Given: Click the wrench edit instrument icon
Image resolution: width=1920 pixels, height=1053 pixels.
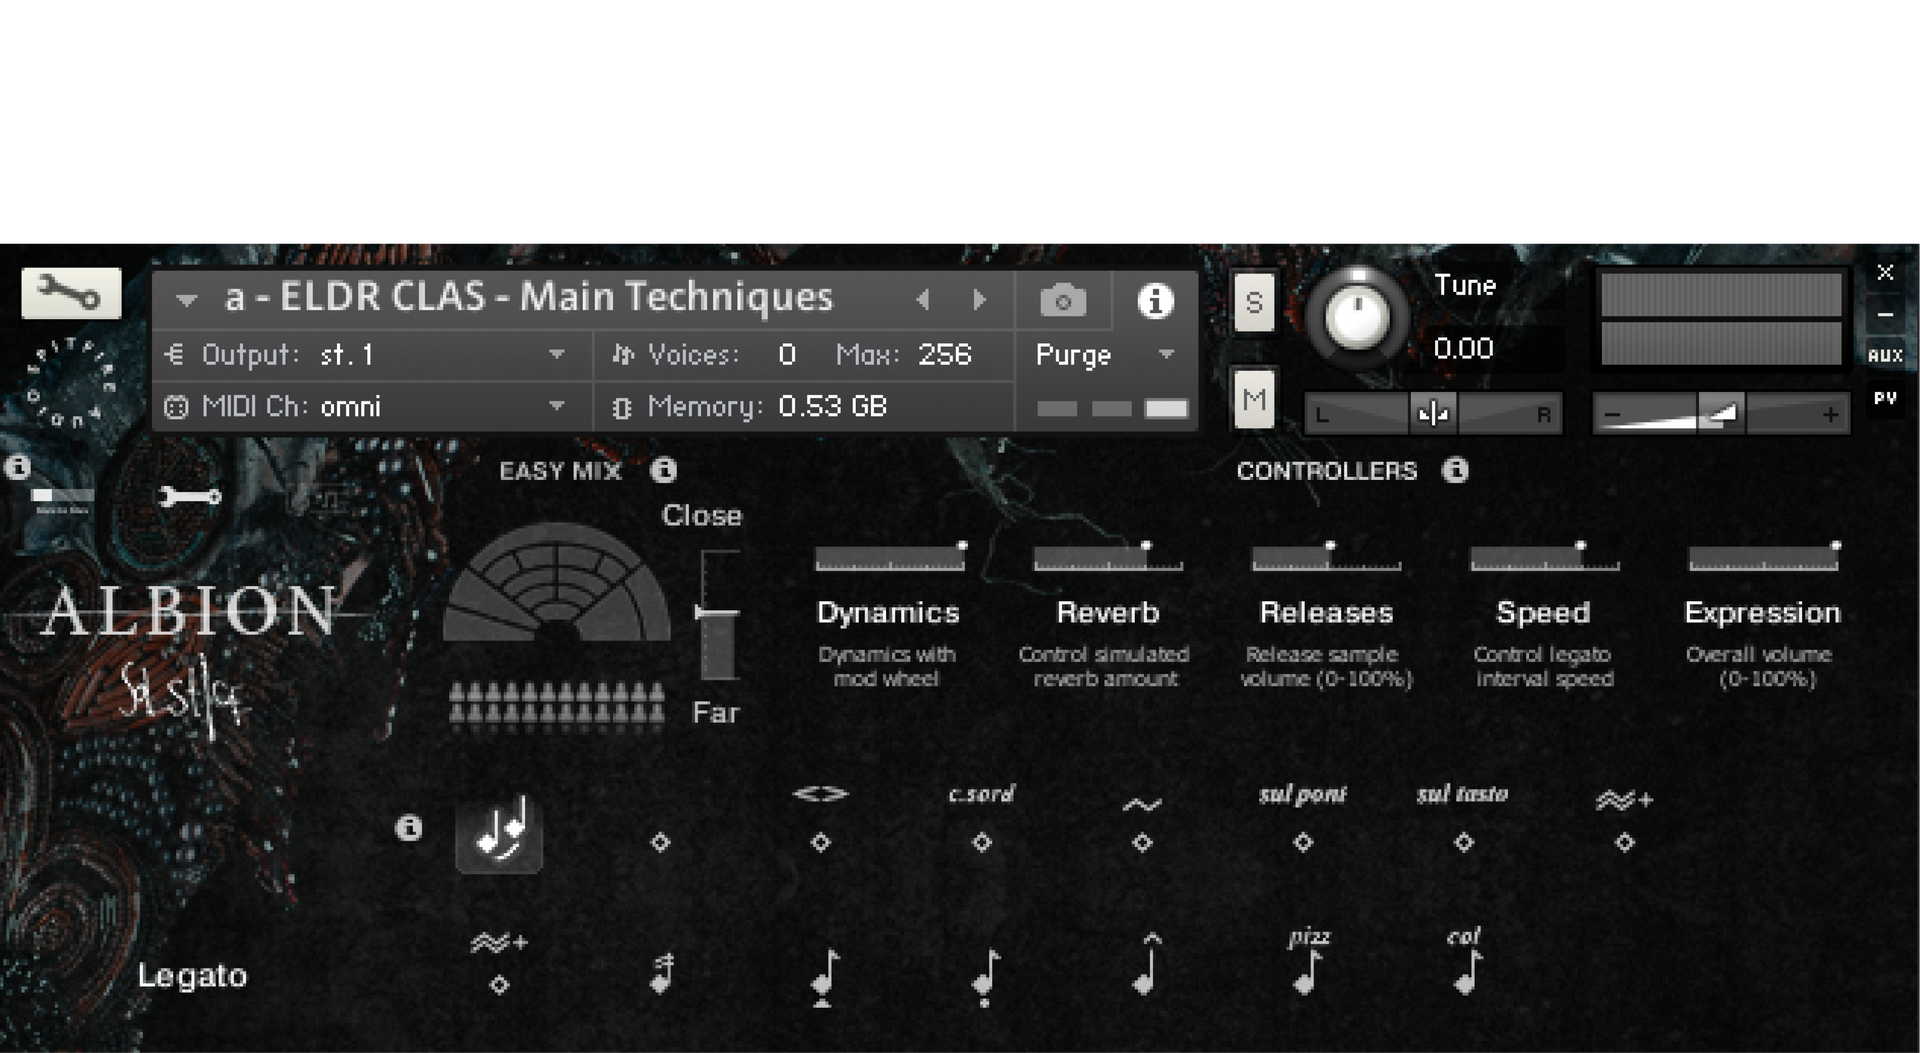Looking at the screenshot, I should [71, 293].
